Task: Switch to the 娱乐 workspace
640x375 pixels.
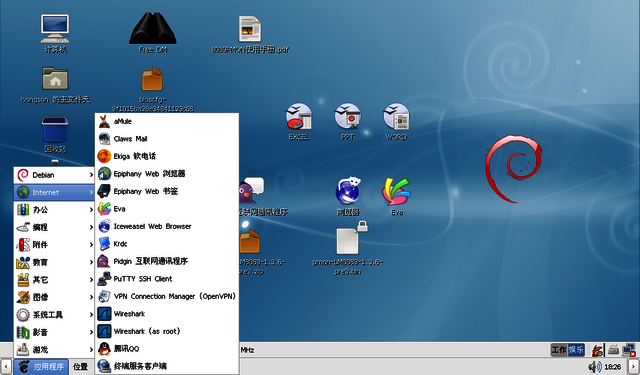Action: pyautogui.click(x=576, y=350)
